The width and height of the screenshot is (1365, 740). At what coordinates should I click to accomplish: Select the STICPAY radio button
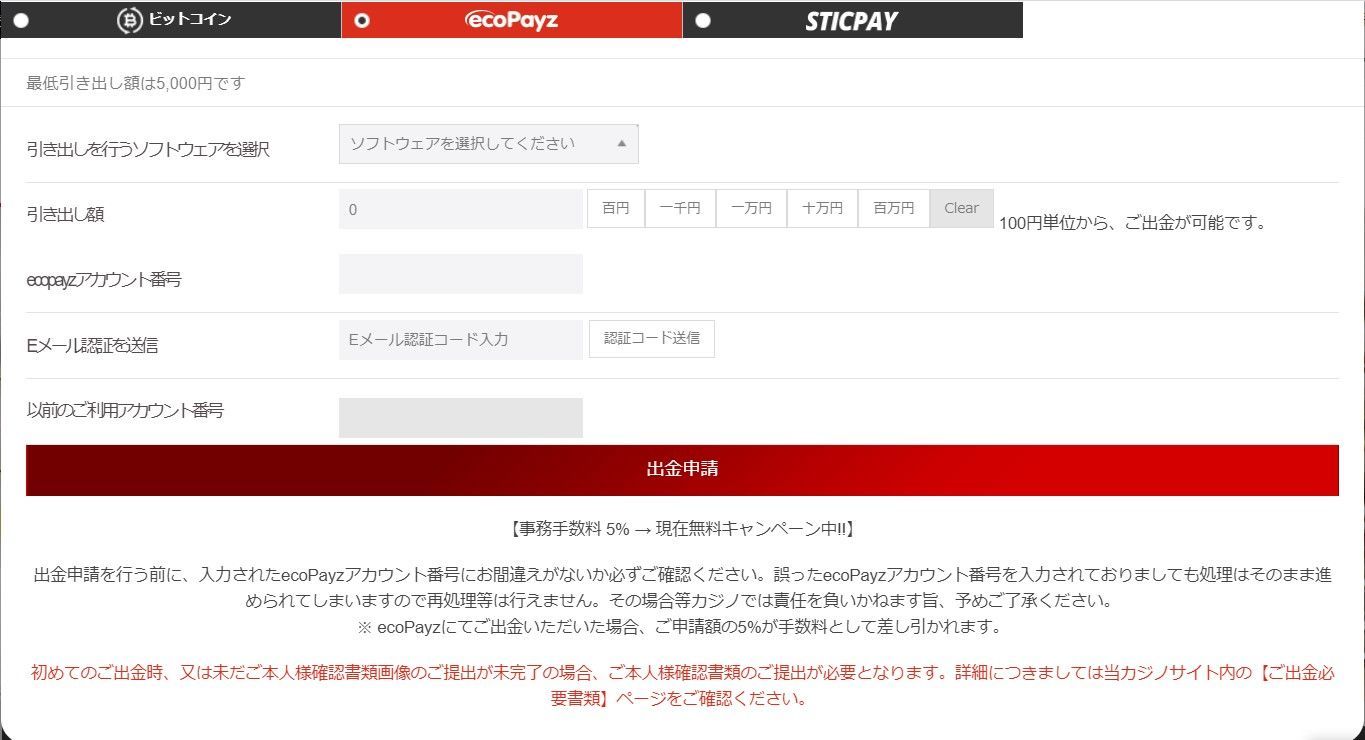[703, 21]
